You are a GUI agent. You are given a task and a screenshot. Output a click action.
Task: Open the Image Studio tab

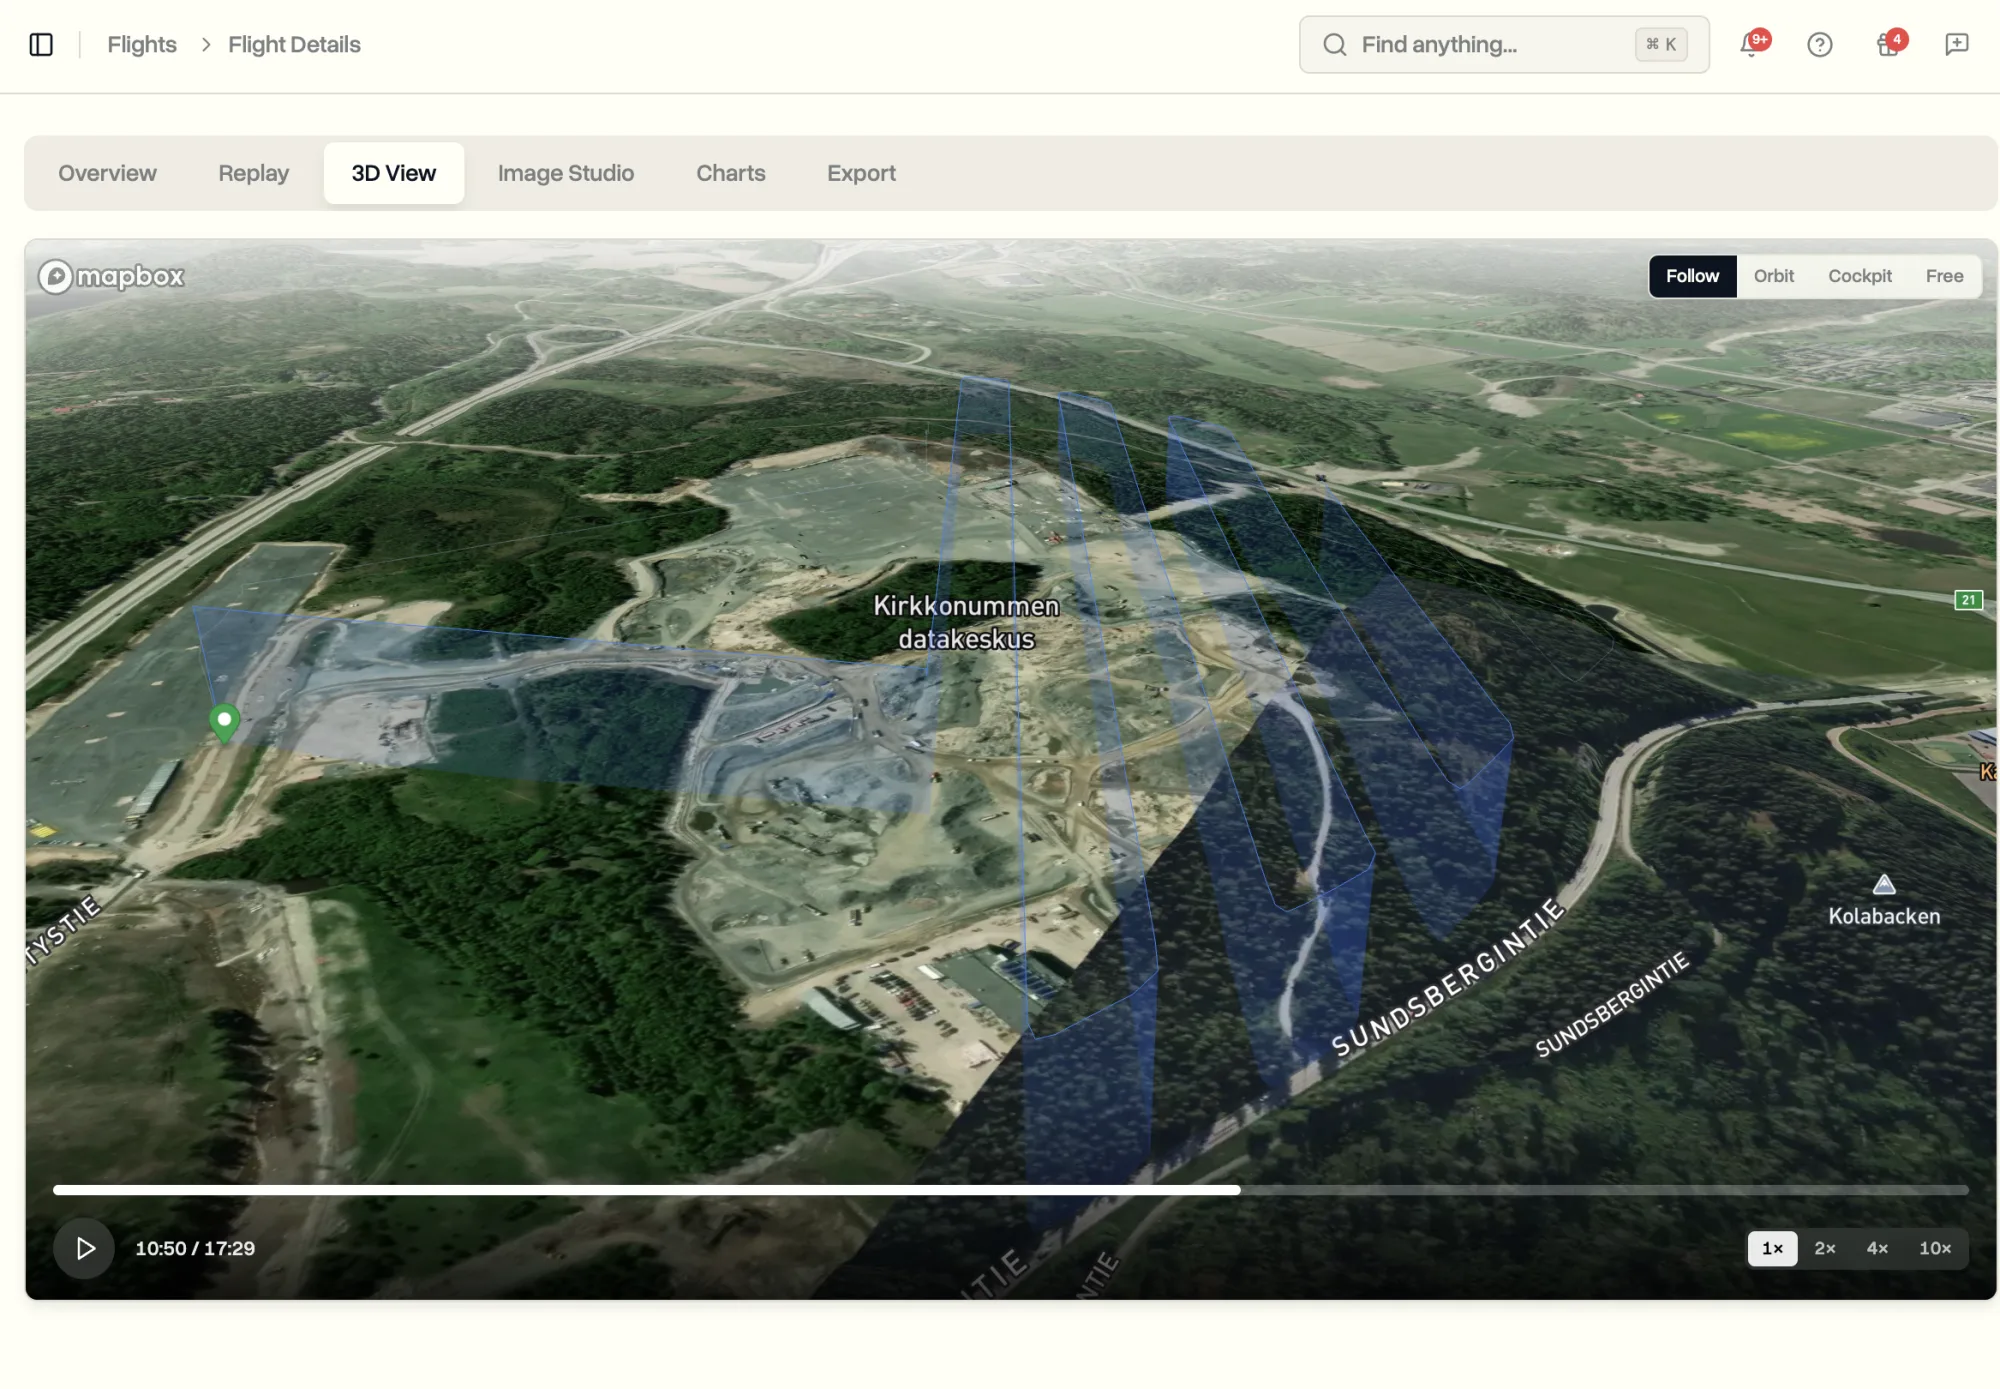pyautogui.click(x=566, y=173)
